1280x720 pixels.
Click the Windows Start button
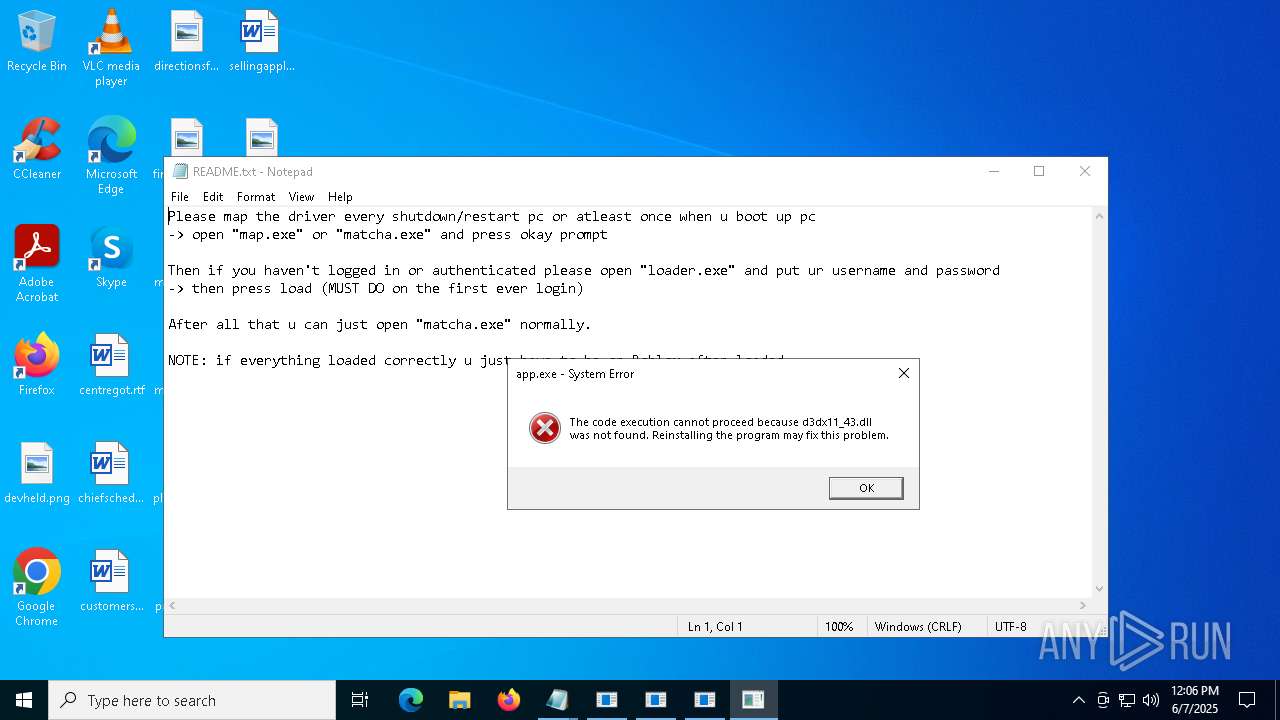24,700
